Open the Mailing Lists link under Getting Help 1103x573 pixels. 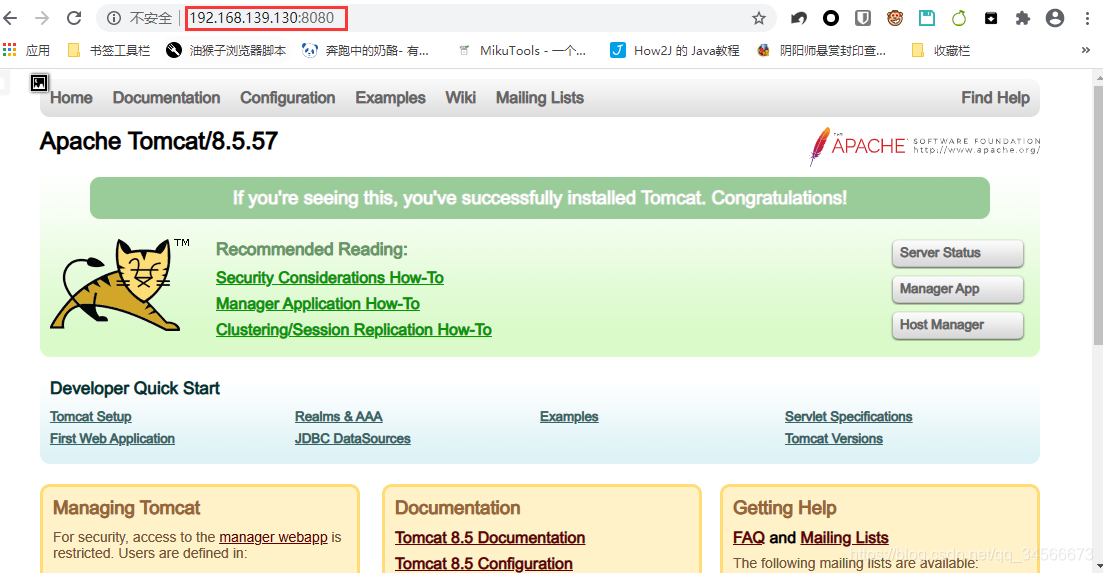844,538
